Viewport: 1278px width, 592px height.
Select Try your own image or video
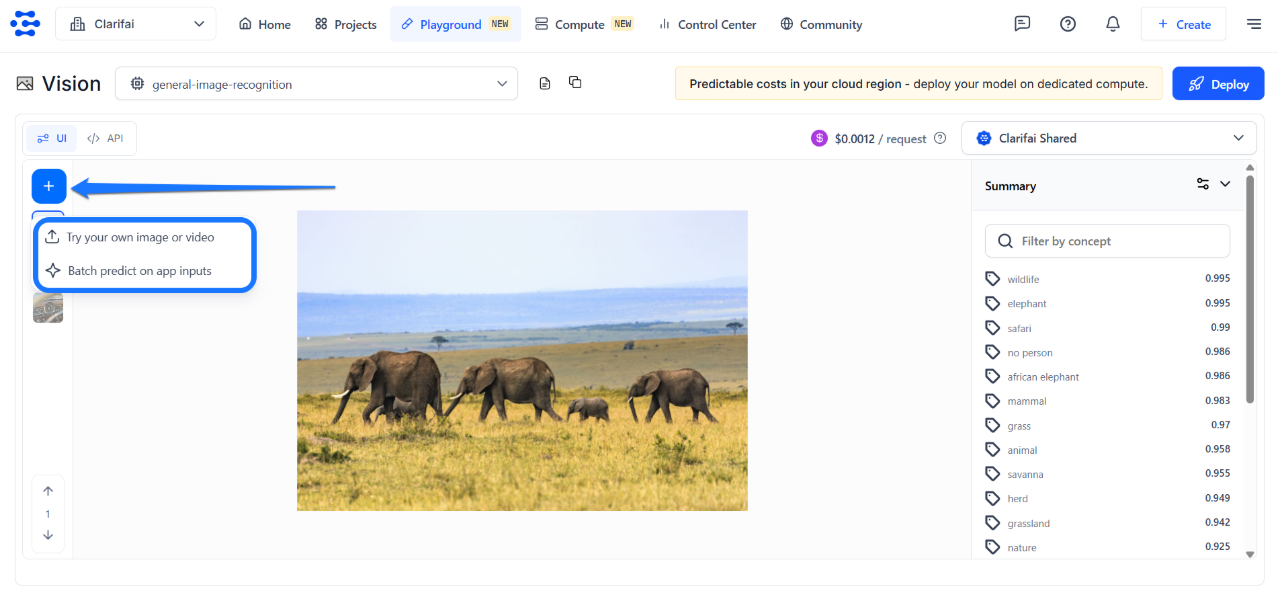140,237
